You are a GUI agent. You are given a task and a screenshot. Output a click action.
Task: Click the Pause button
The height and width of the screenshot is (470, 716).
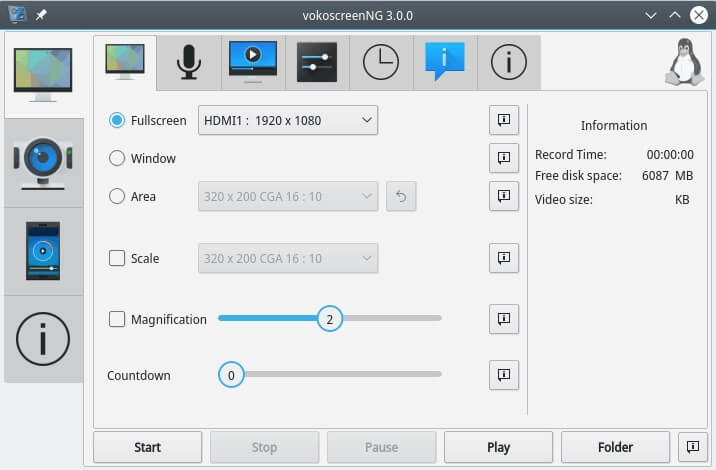click(x=381, y=447)
